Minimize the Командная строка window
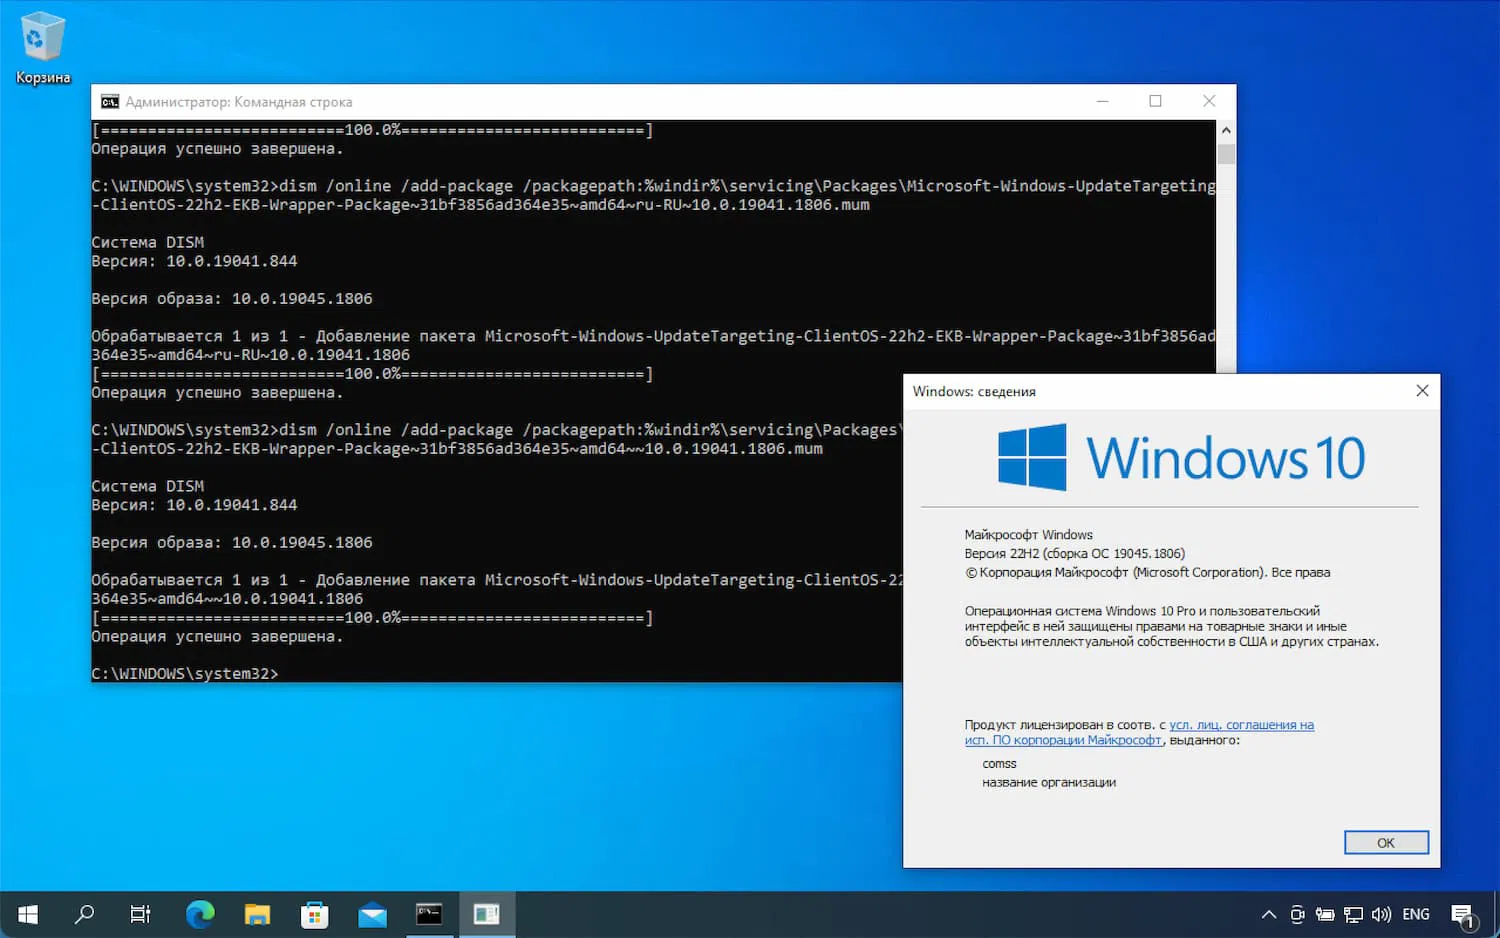 pyautogui.click(x=1102, y=101)
